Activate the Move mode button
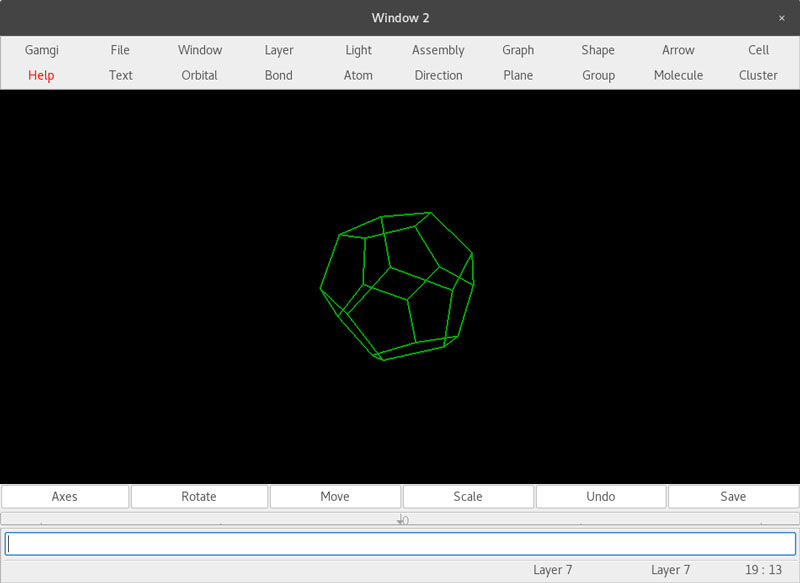This screenshot has width=800, height=583. 335,496
